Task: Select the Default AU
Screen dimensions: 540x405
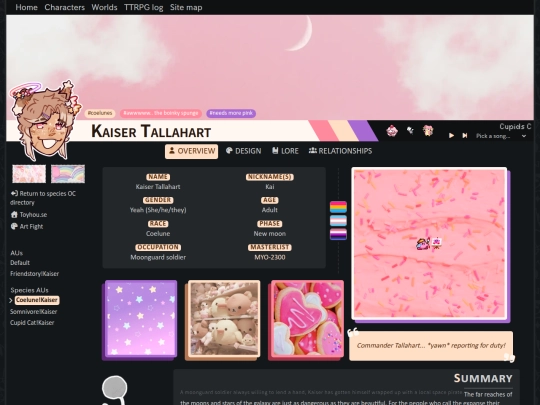Action: click(x=20, y=263)
